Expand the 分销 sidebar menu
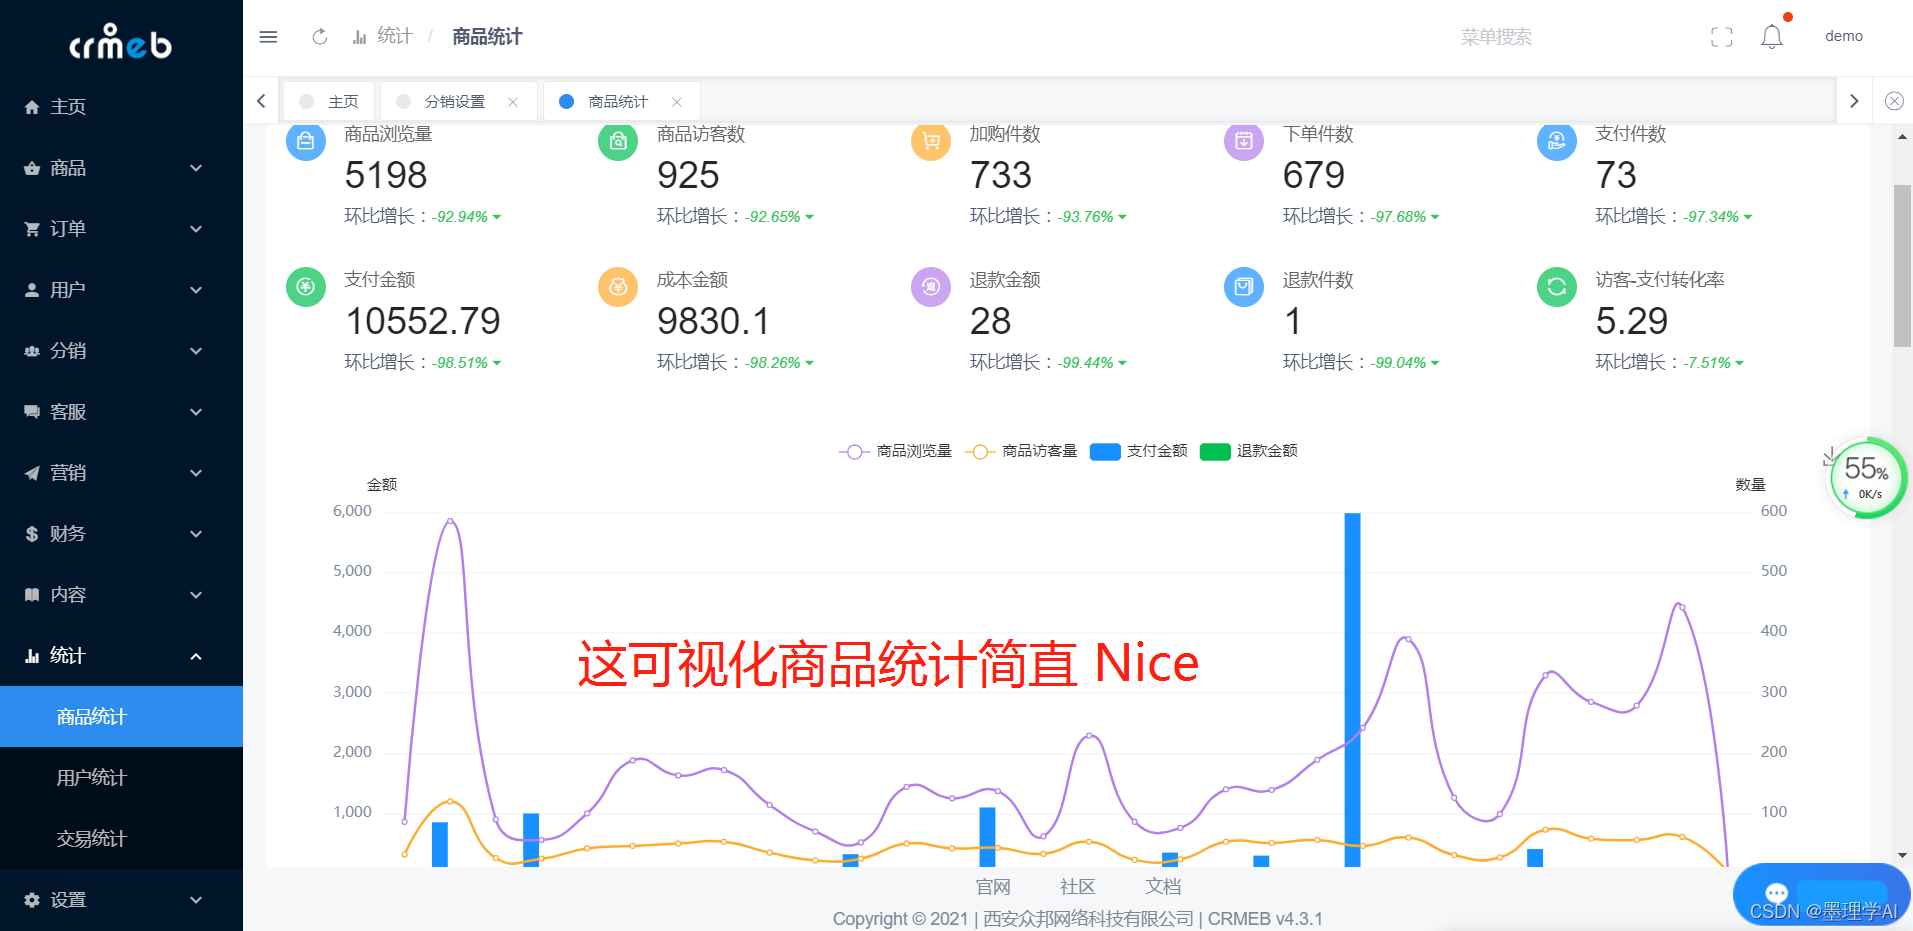 click(121, 351)
